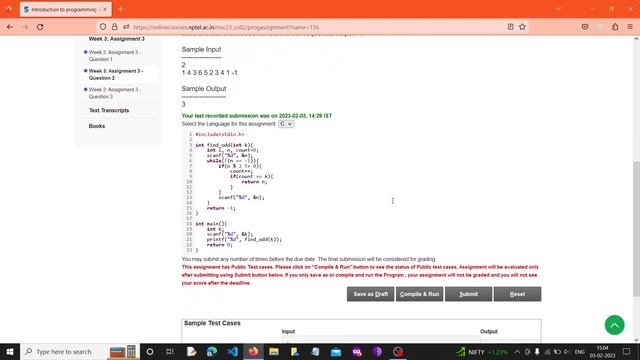This screenshot has width=640, height=360.
Task: Click the Firefox View icon in the tab bar
Action: (9, 9)
